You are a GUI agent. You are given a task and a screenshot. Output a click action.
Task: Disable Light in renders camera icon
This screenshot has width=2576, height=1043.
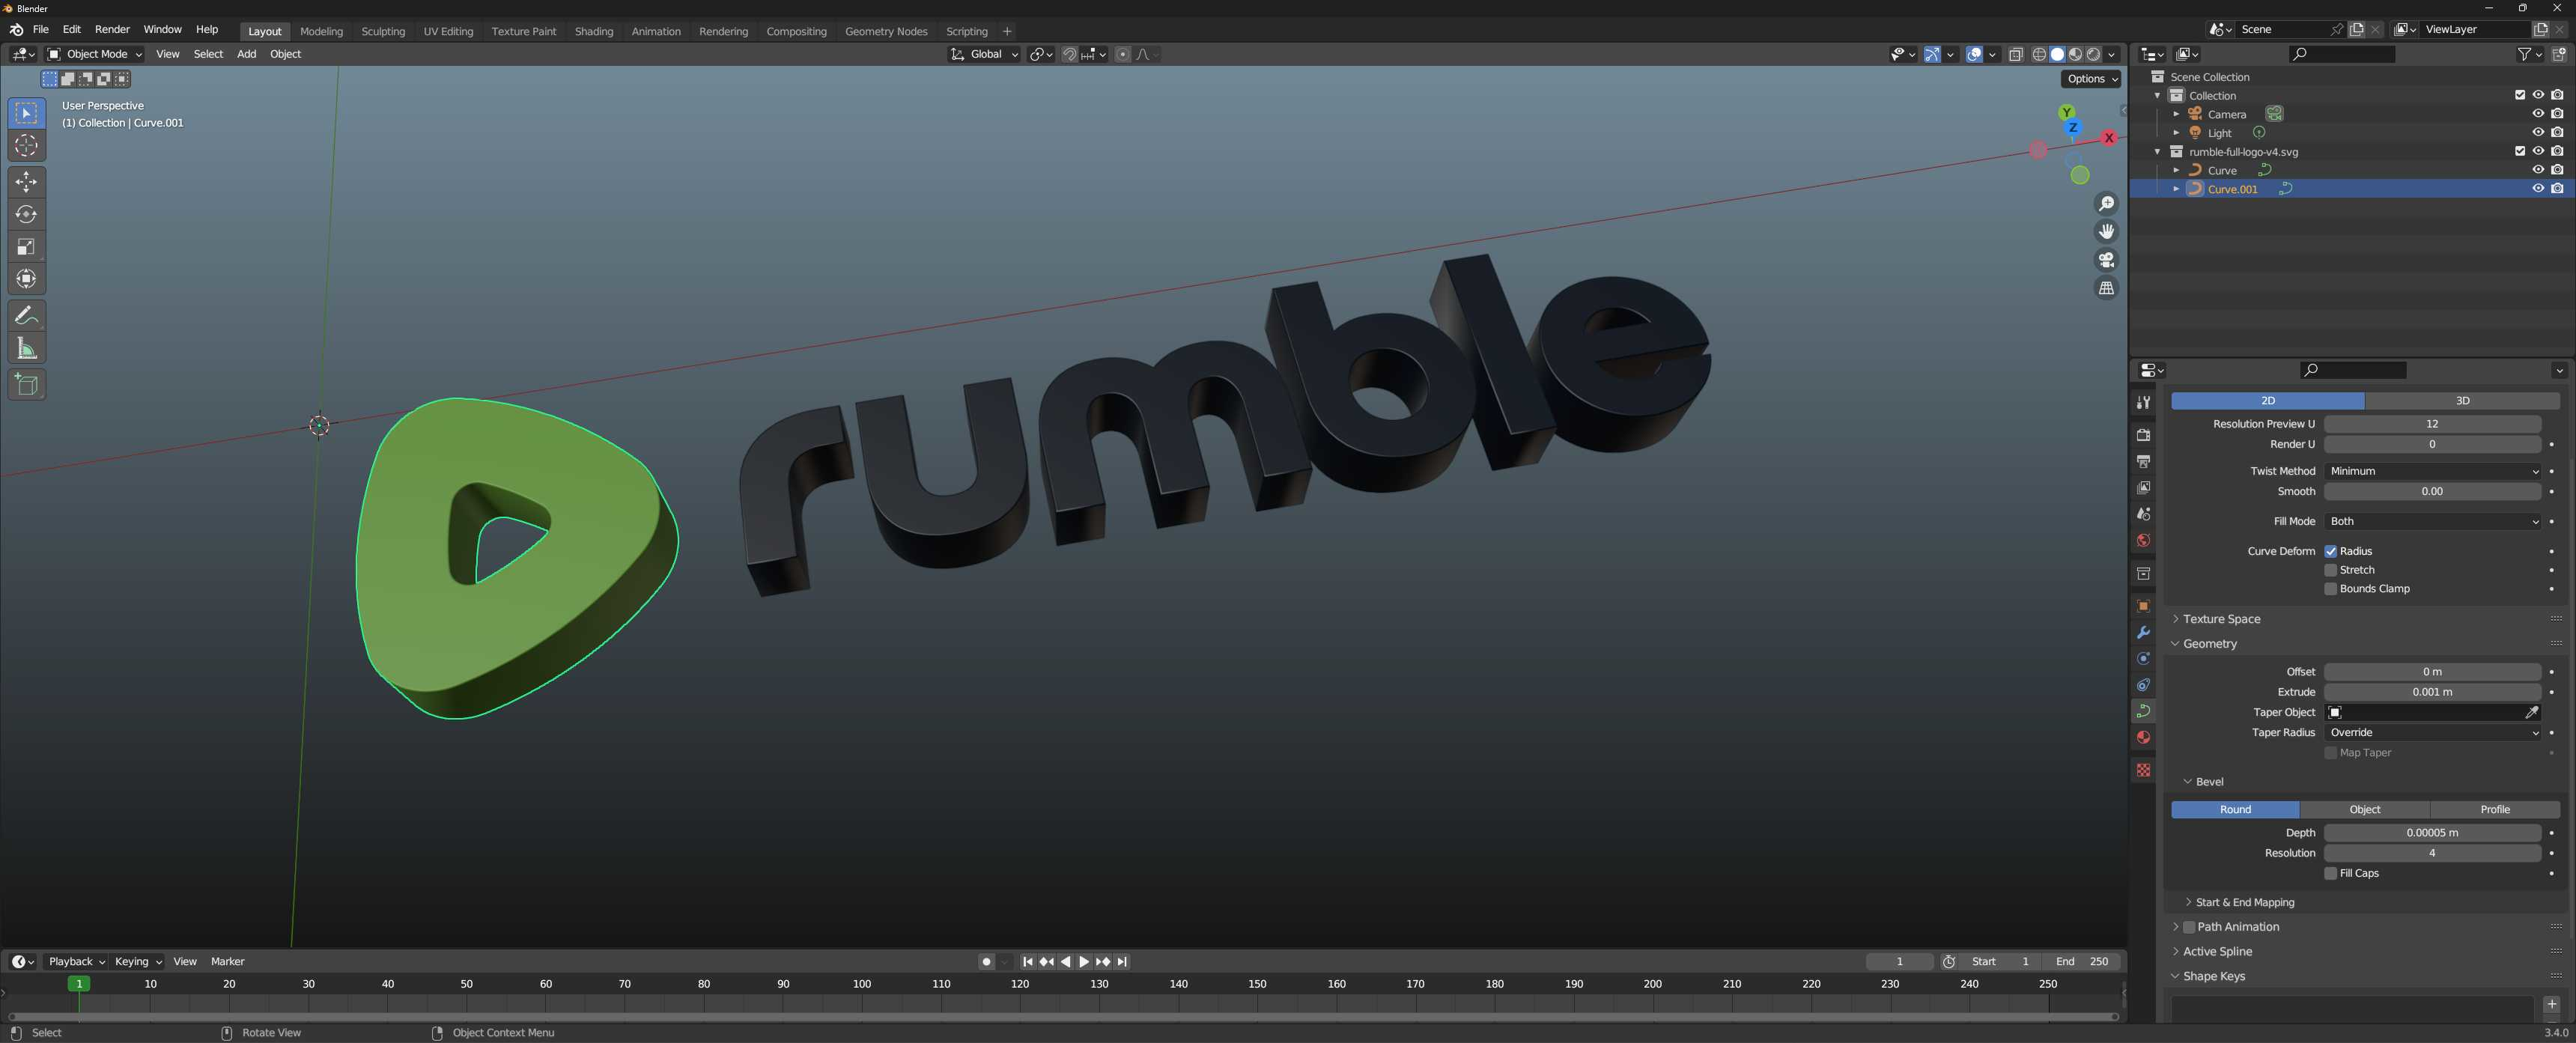click(x=2557, y=133)
